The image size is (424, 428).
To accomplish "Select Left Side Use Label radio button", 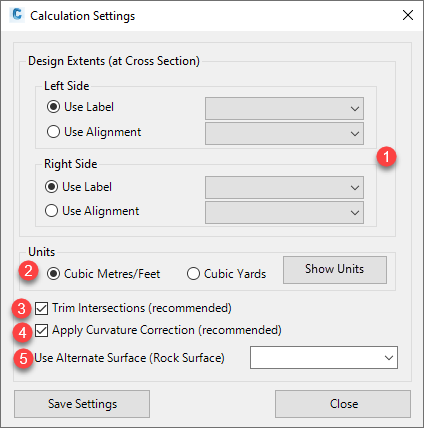I will click(53, 107).
